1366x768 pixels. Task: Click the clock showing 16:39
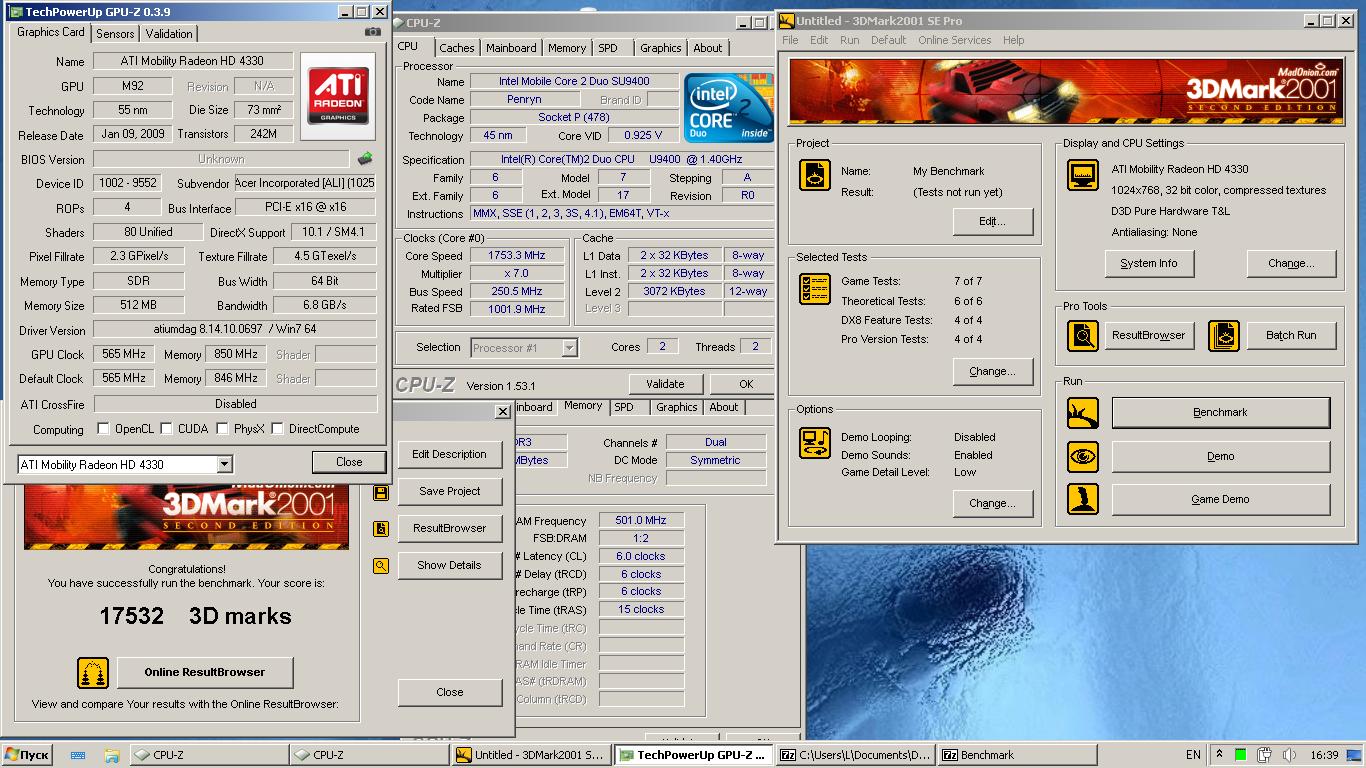(x=1324, y=755)
